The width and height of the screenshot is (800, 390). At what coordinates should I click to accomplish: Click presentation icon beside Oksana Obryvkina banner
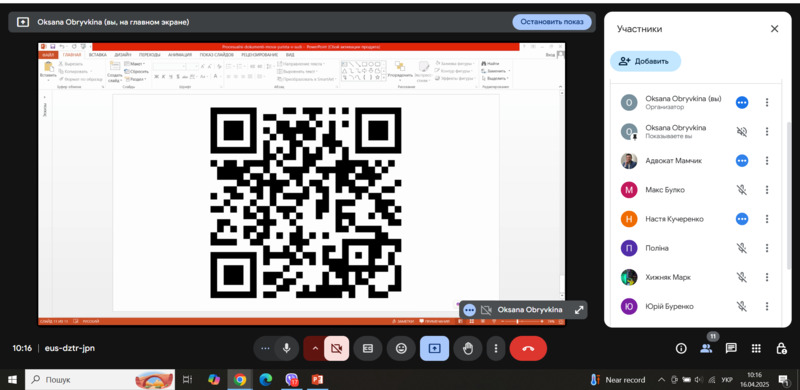coord(22,22)
